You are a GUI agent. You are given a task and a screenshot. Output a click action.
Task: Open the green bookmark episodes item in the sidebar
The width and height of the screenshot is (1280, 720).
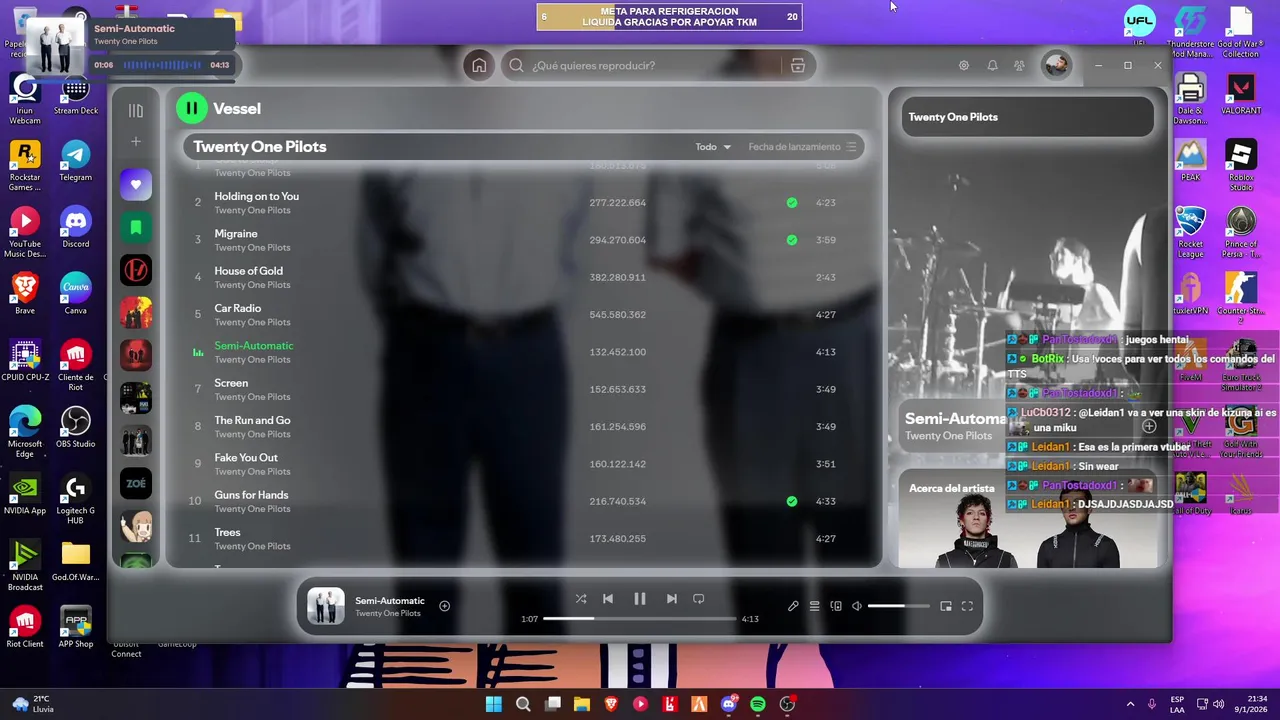click(136, 227)
